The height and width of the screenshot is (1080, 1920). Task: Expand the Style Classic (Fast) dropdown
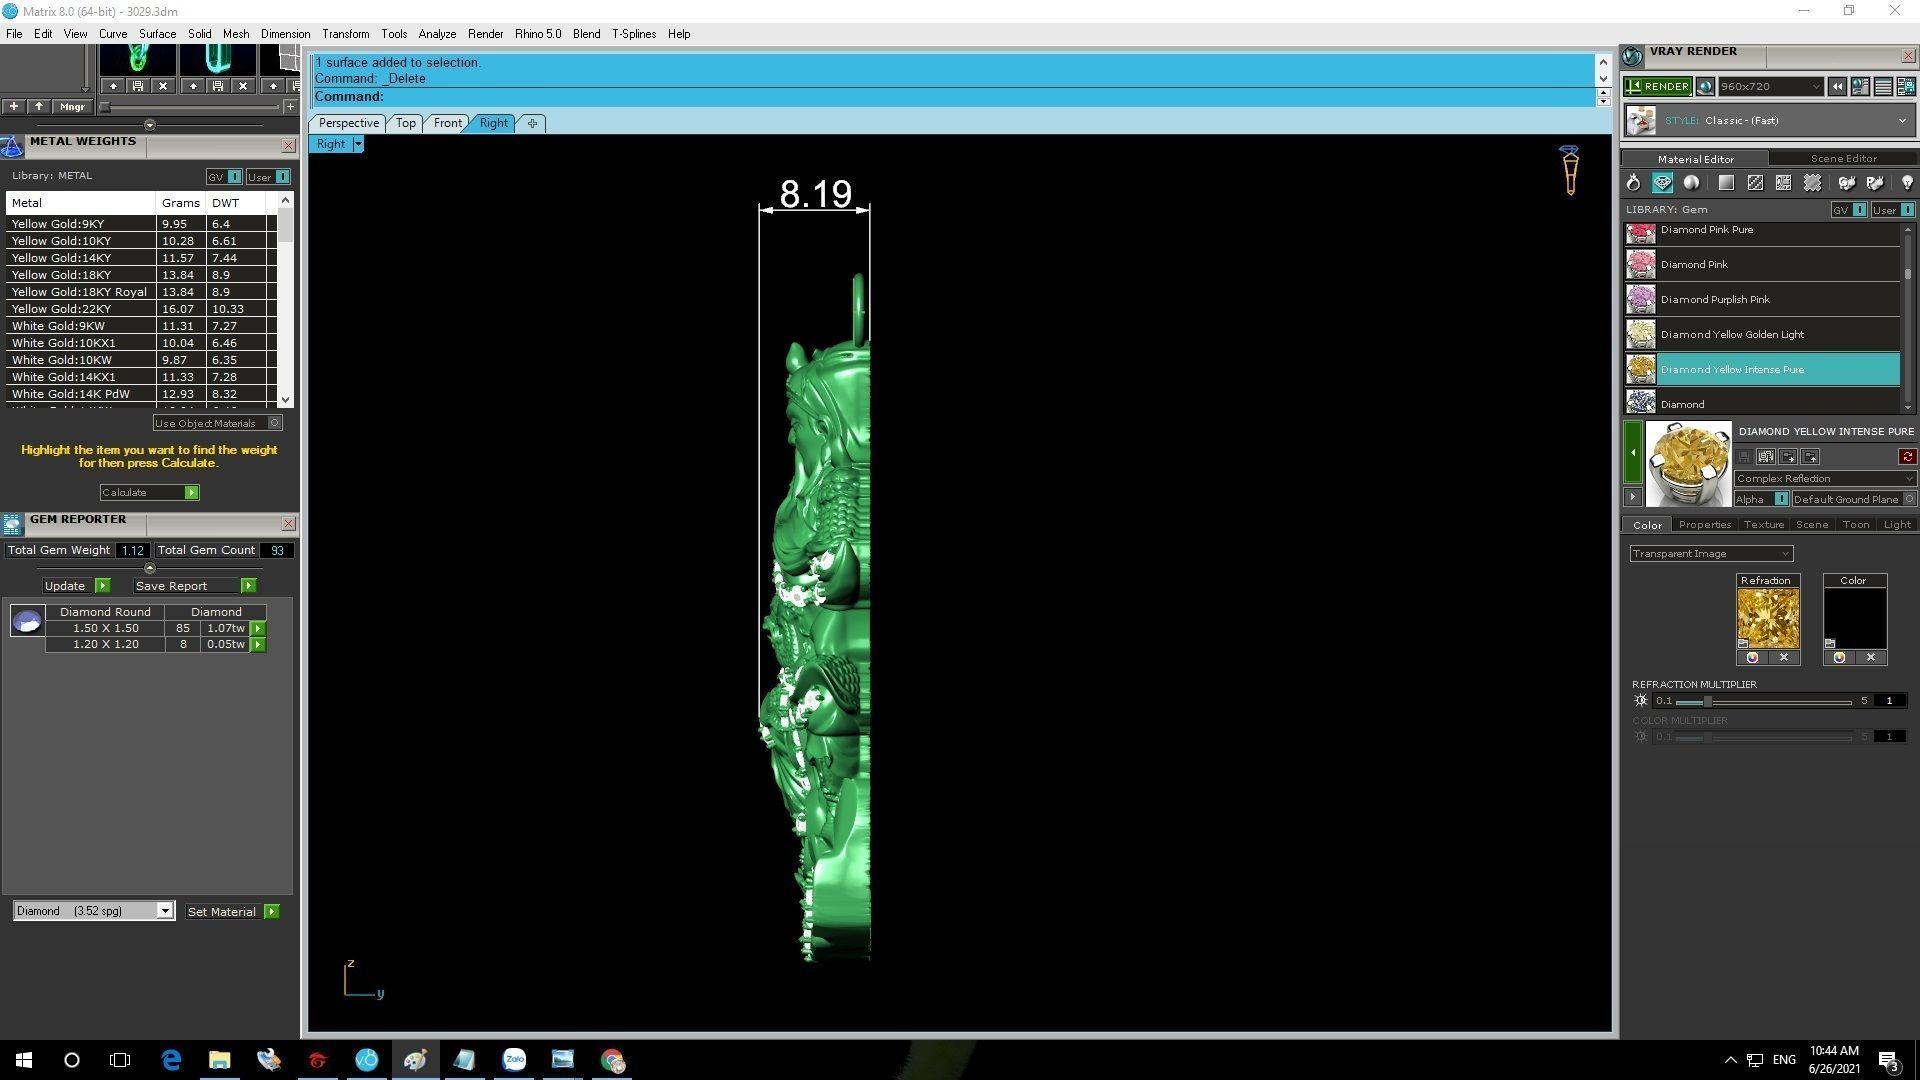[1901, 121]
